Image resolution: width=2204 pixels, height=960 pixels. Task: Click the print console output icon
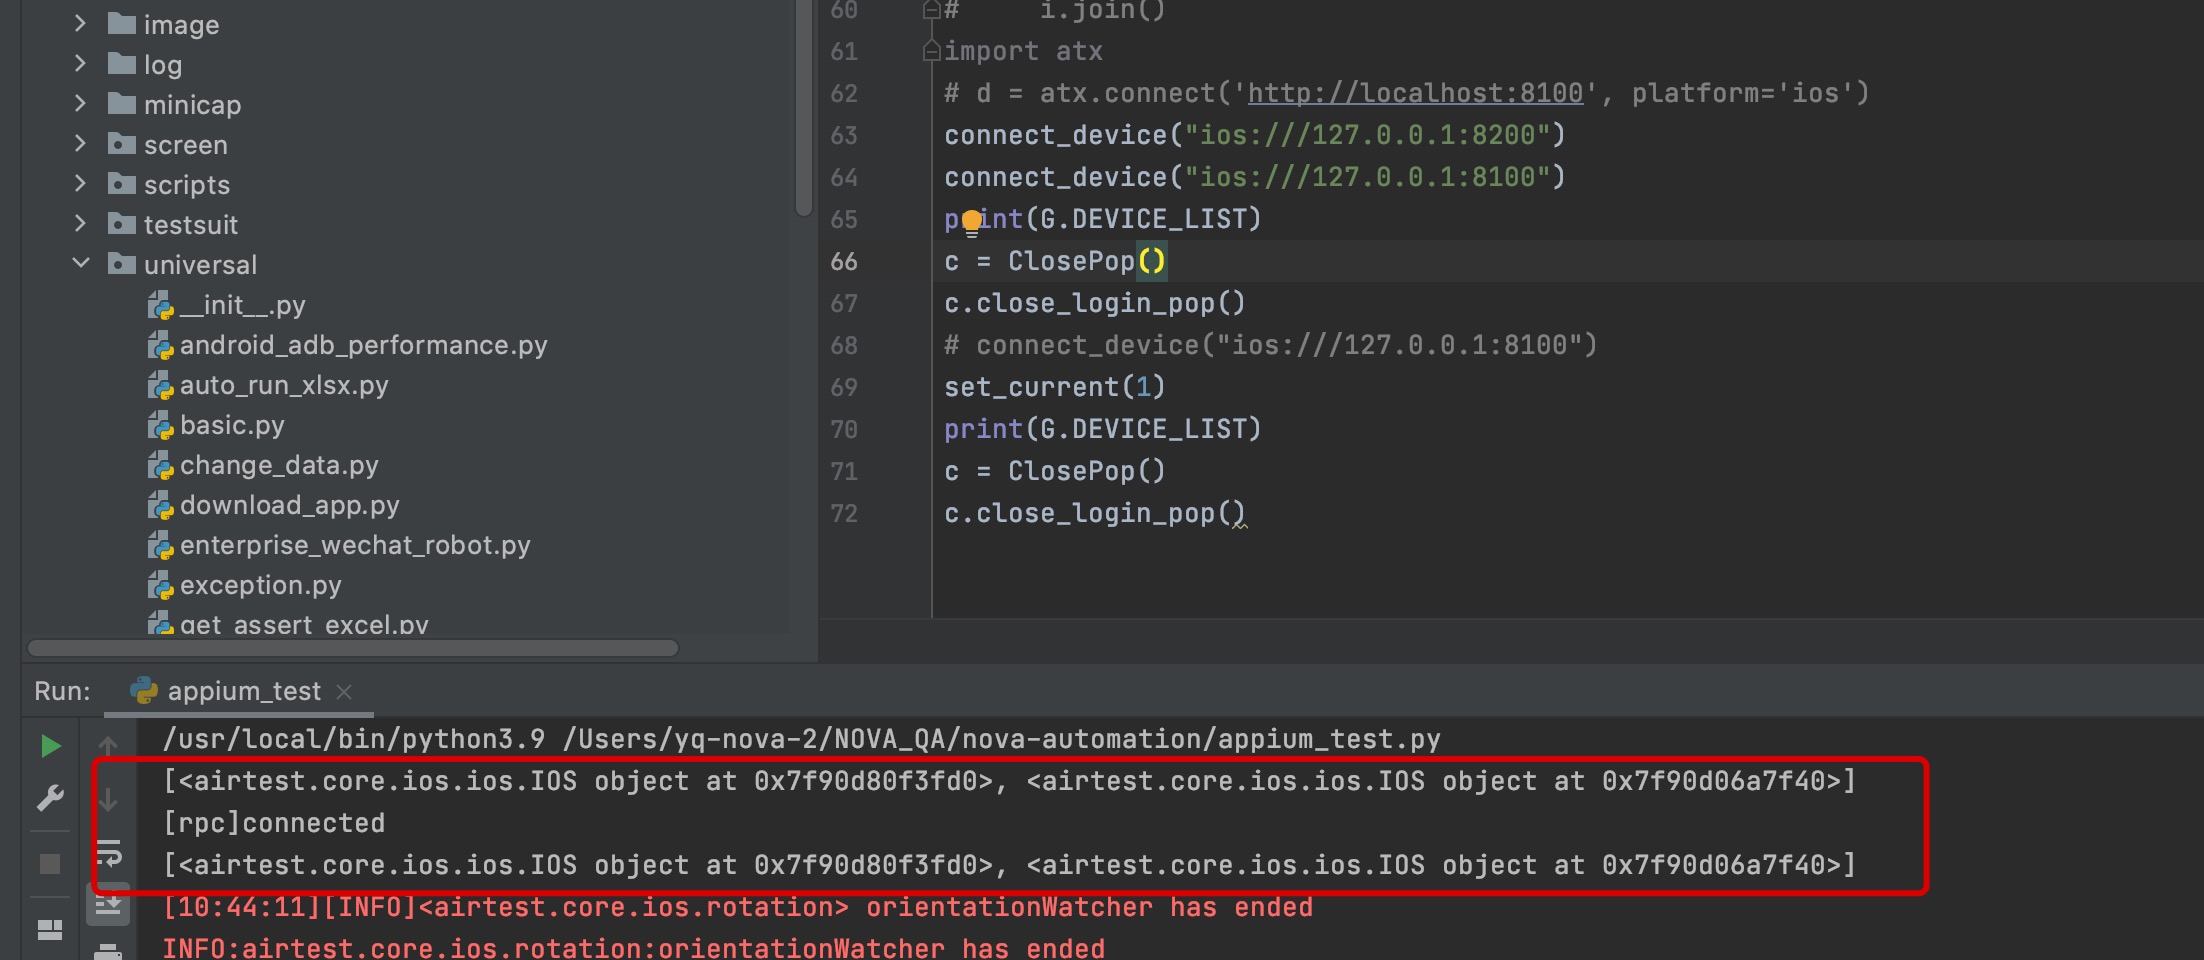point(108,951)
